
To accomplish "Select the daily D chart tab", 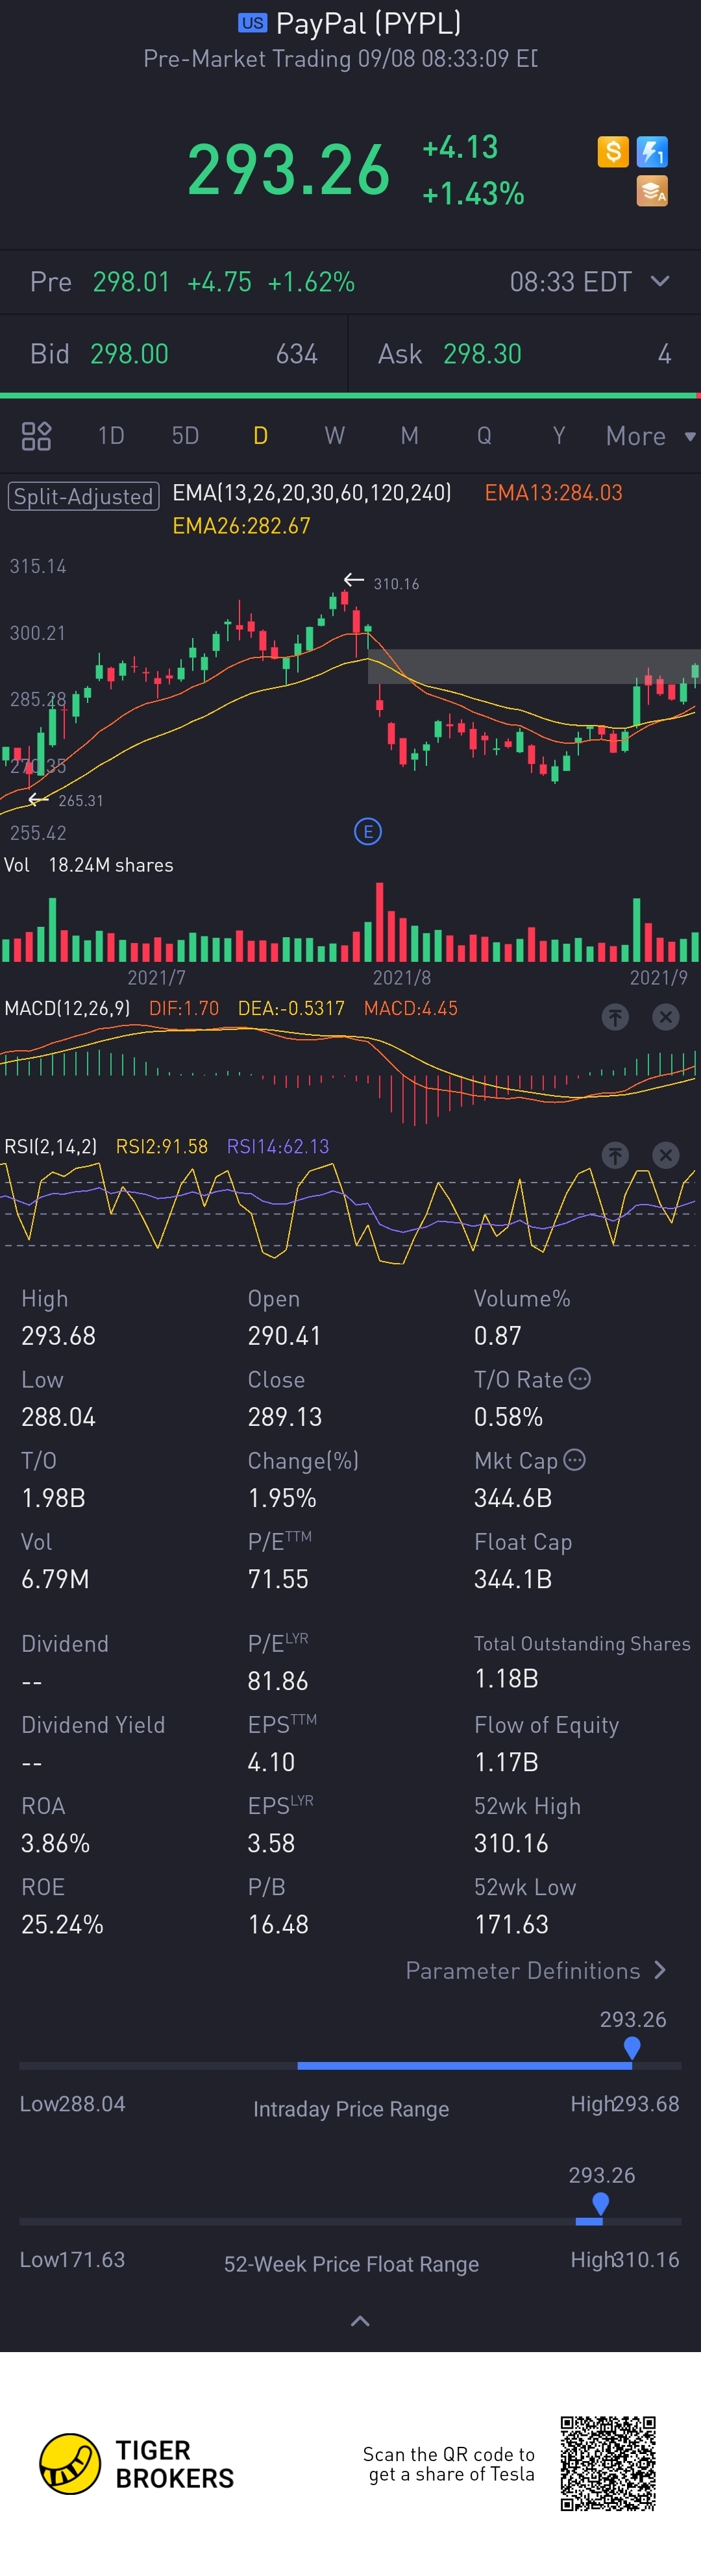I will (260, 436).
